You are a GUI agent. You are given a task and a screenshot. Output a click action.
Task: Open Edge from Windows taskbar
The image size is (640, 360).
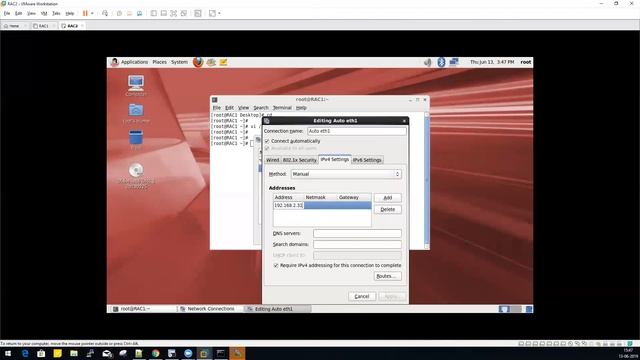tap(25, 353)
